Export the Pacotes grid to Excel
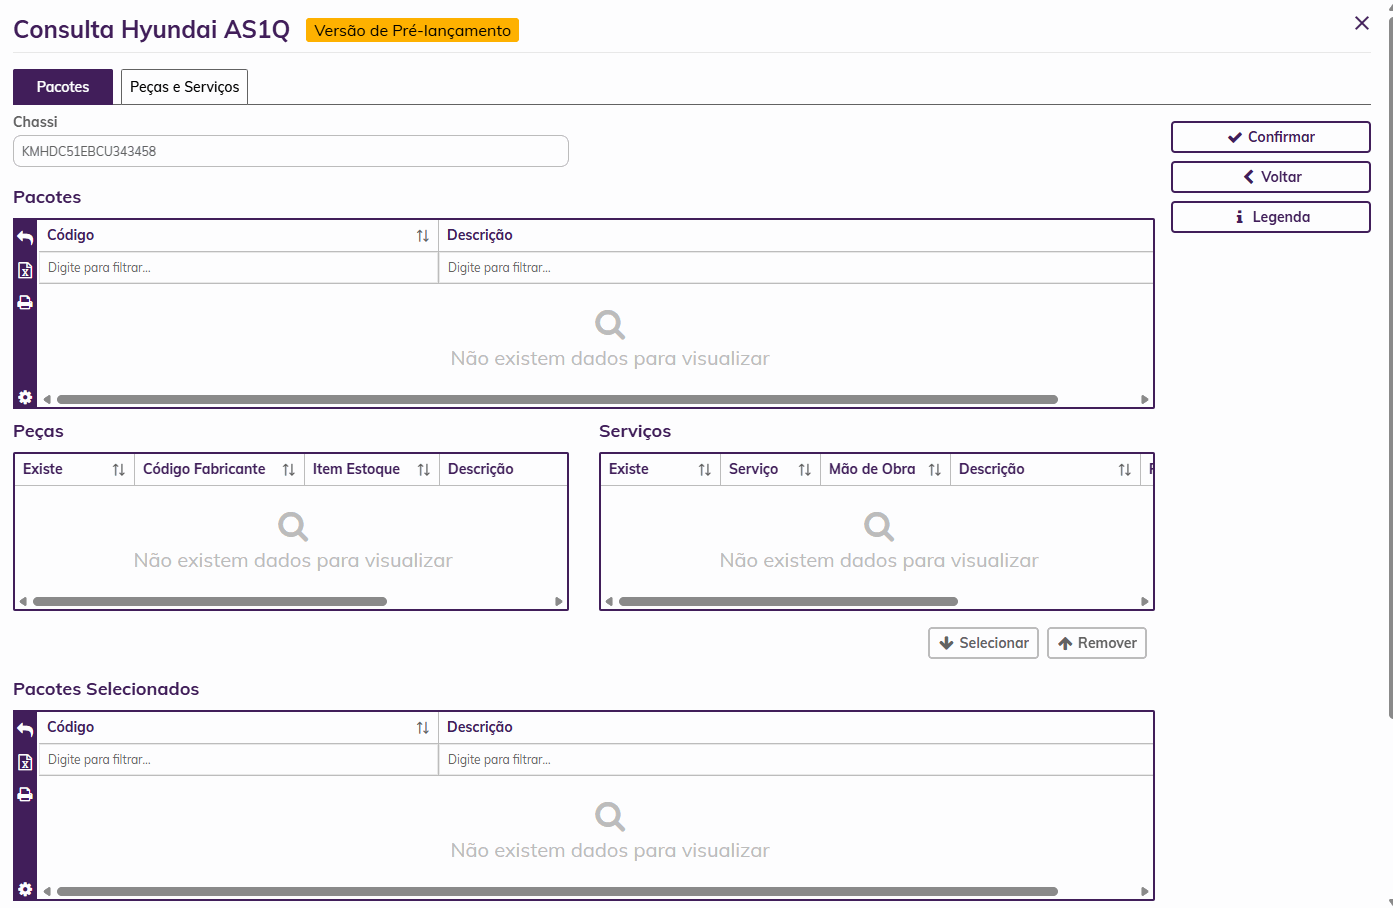Viewport: 1393px width, 908px height. pyautogui.click(x=25, y=270)
